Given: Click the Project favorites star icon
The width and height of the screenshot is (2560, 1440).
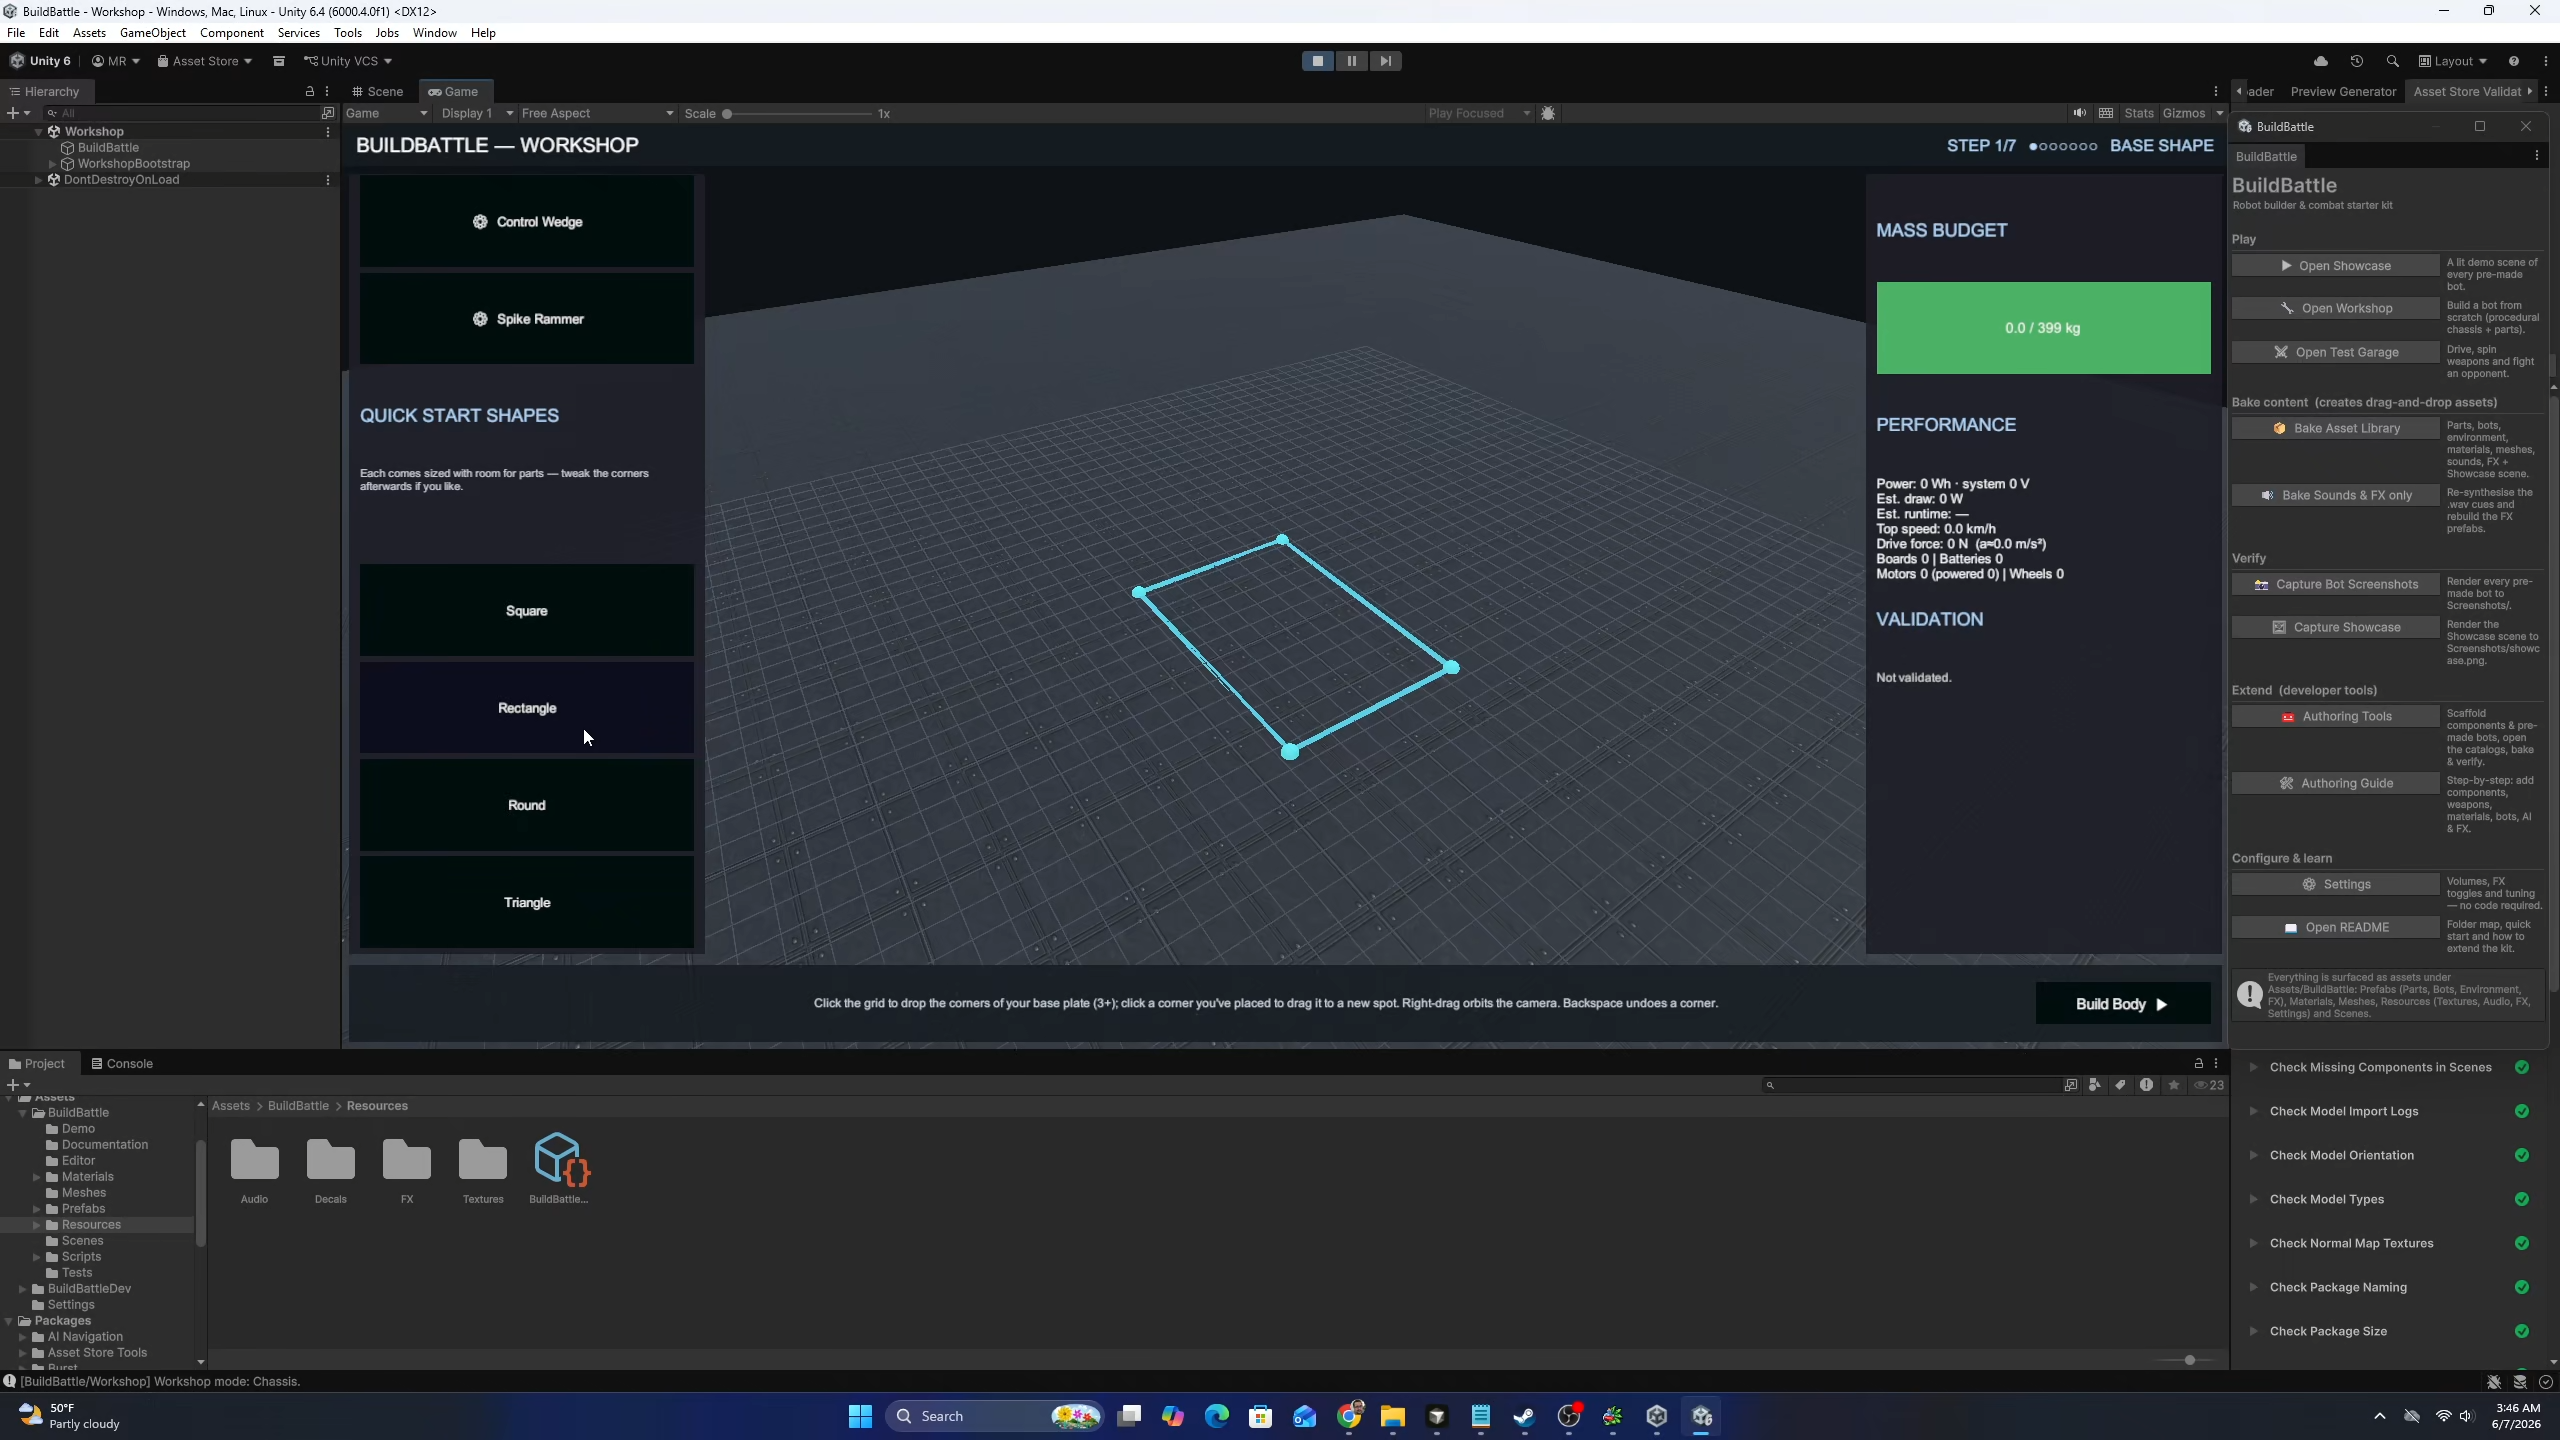Looking at the screenshot, I should click(x=2174, y=1085).
